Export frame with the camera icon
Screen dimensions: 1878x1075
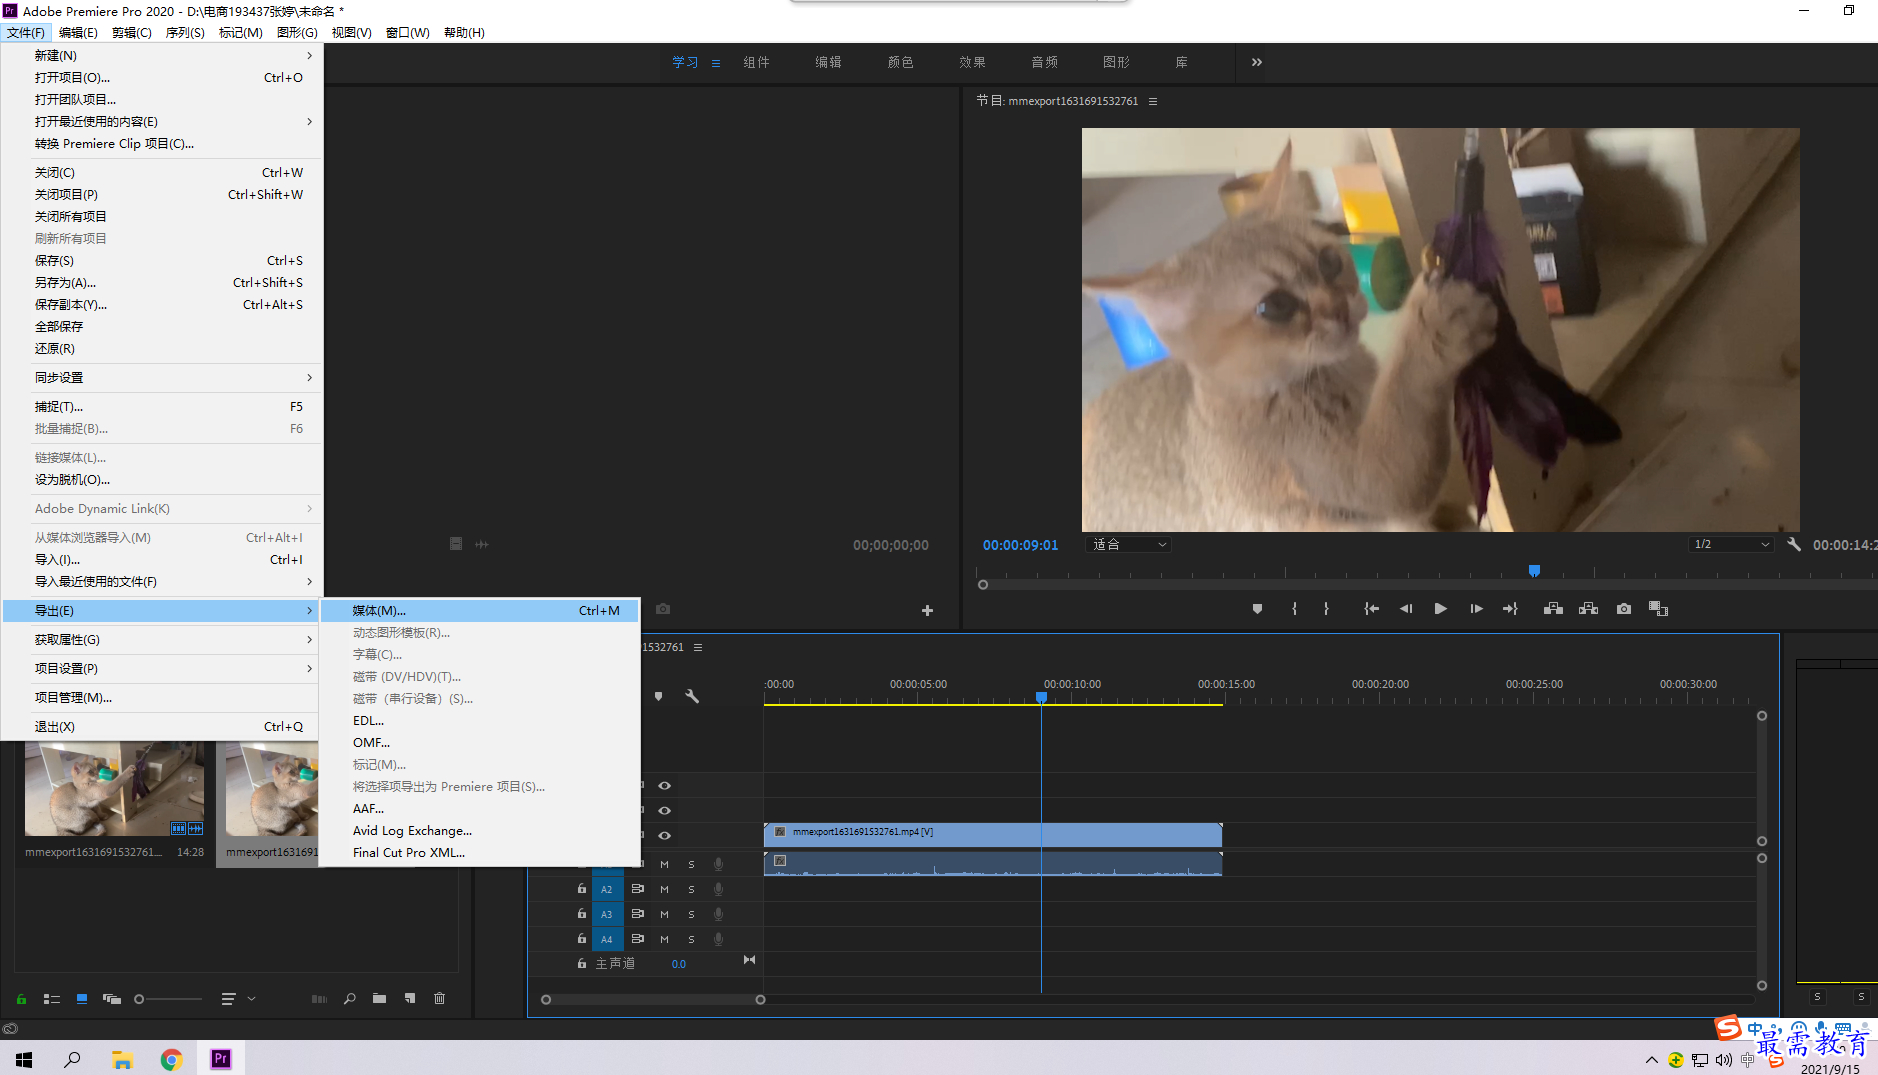[1624, 609]
